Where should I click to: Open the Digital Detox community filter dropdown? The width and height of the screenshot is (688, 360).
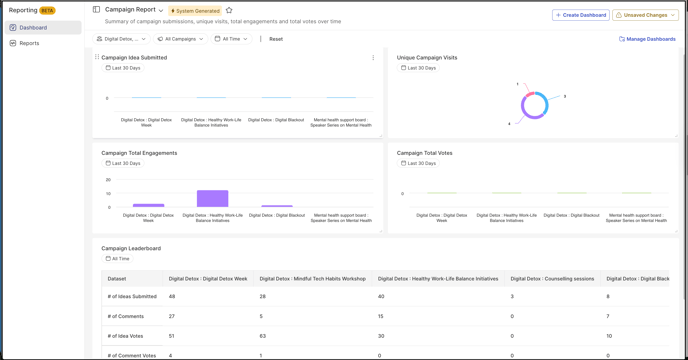coord(122,39)
